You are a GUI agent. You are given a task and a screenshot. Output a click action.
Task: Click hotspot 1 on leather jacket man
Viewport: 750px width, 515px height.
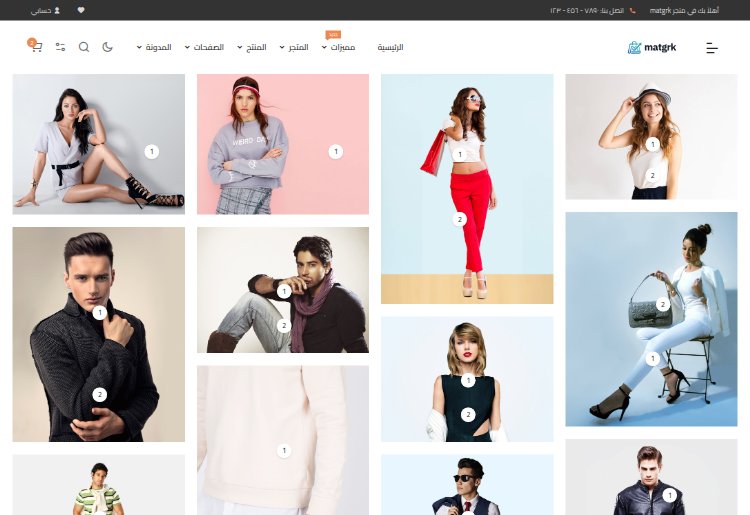(x=670, y=495)
